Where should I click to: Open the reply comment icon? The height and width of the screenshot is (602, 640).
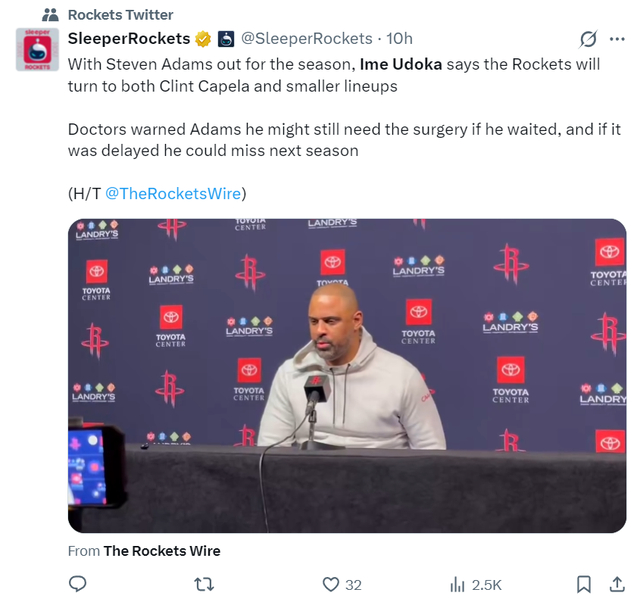click(x=78, y=584)
